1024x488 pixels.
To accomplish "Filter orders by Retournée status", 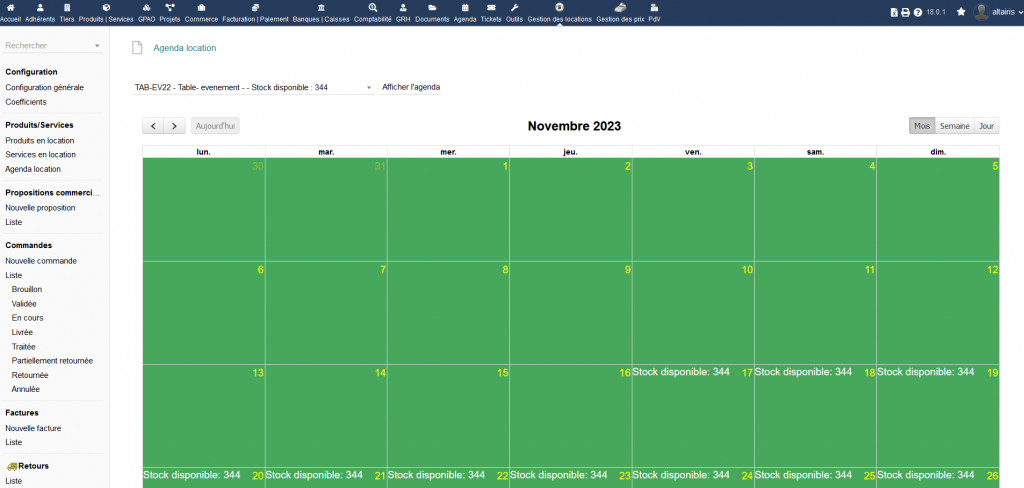I will pyautogui.click(x=30, y=375).
